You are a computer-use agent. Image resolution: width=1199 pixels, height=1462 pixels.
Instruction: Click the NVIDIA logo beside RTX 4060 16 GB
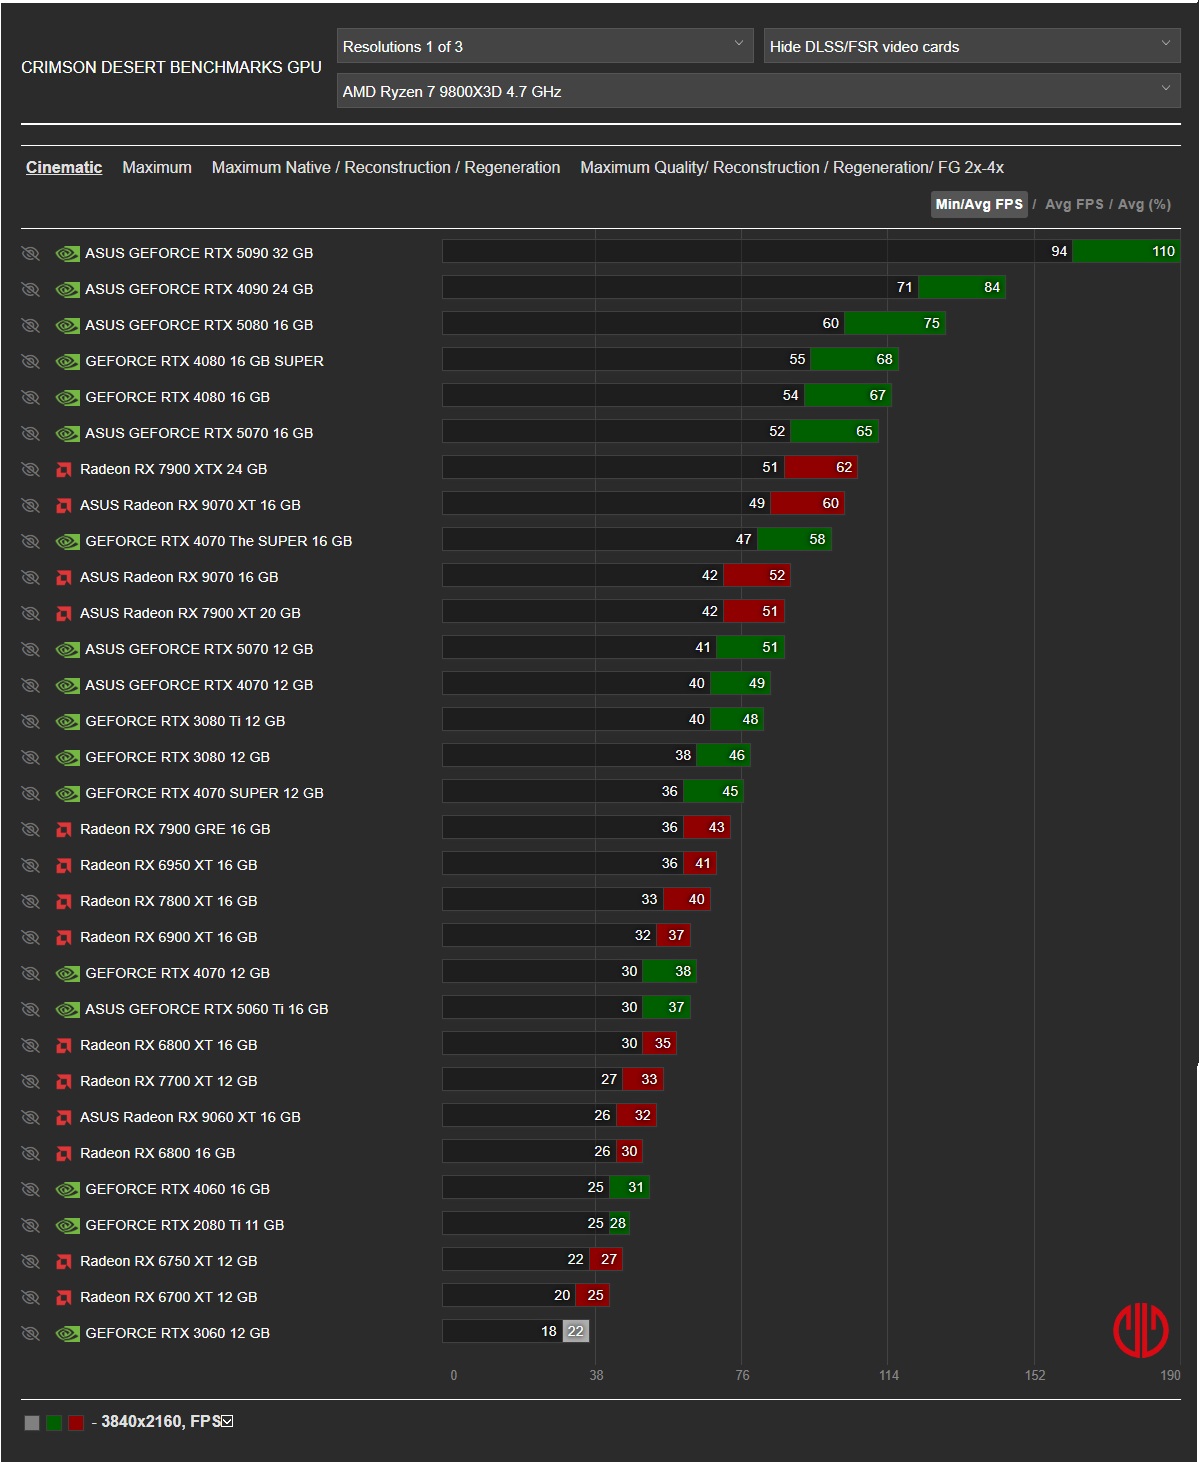coord(67,1190)
